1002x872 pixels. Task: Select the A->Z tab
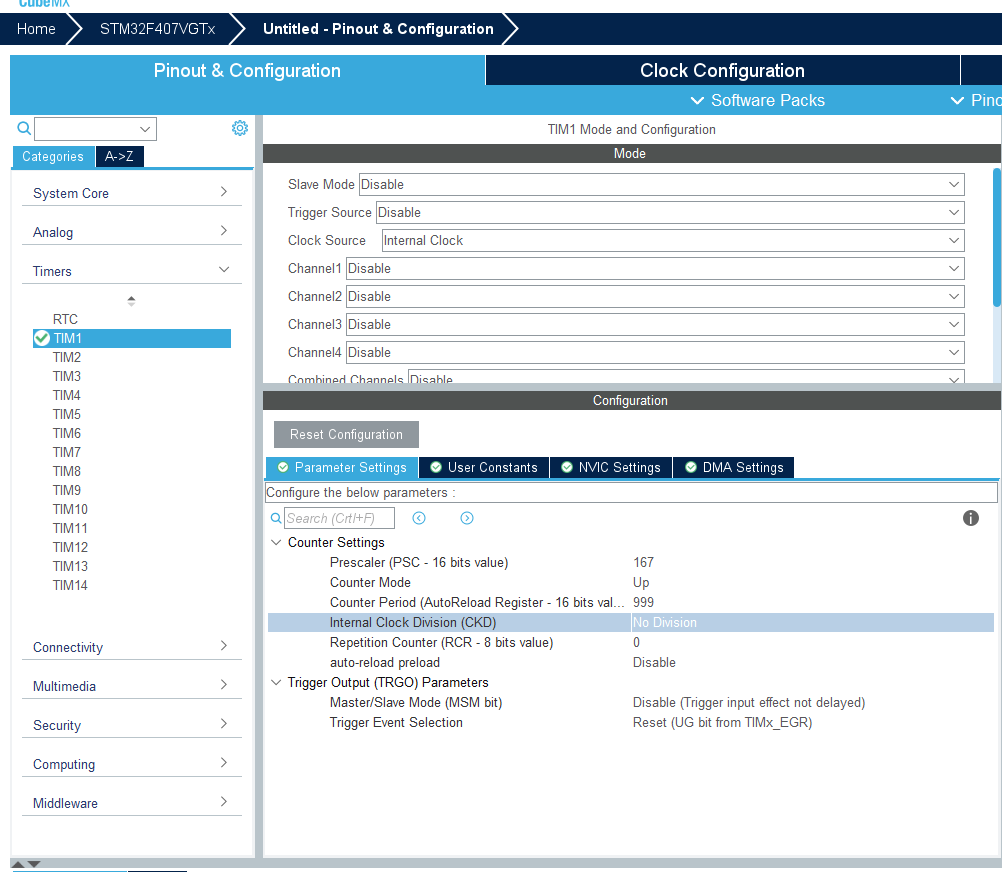coord(119,157)
